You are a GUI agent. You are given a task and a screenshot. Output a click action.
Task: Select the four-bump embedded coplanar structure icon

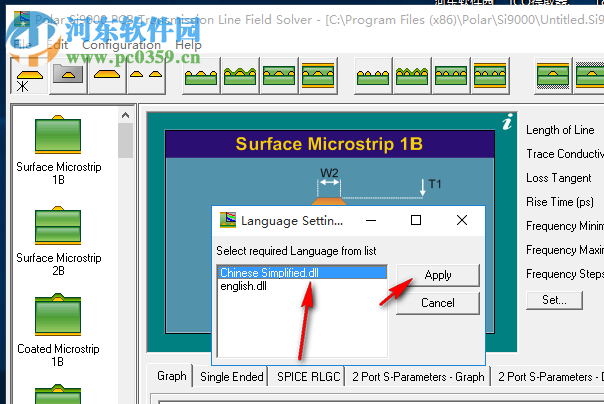(451, 75)
